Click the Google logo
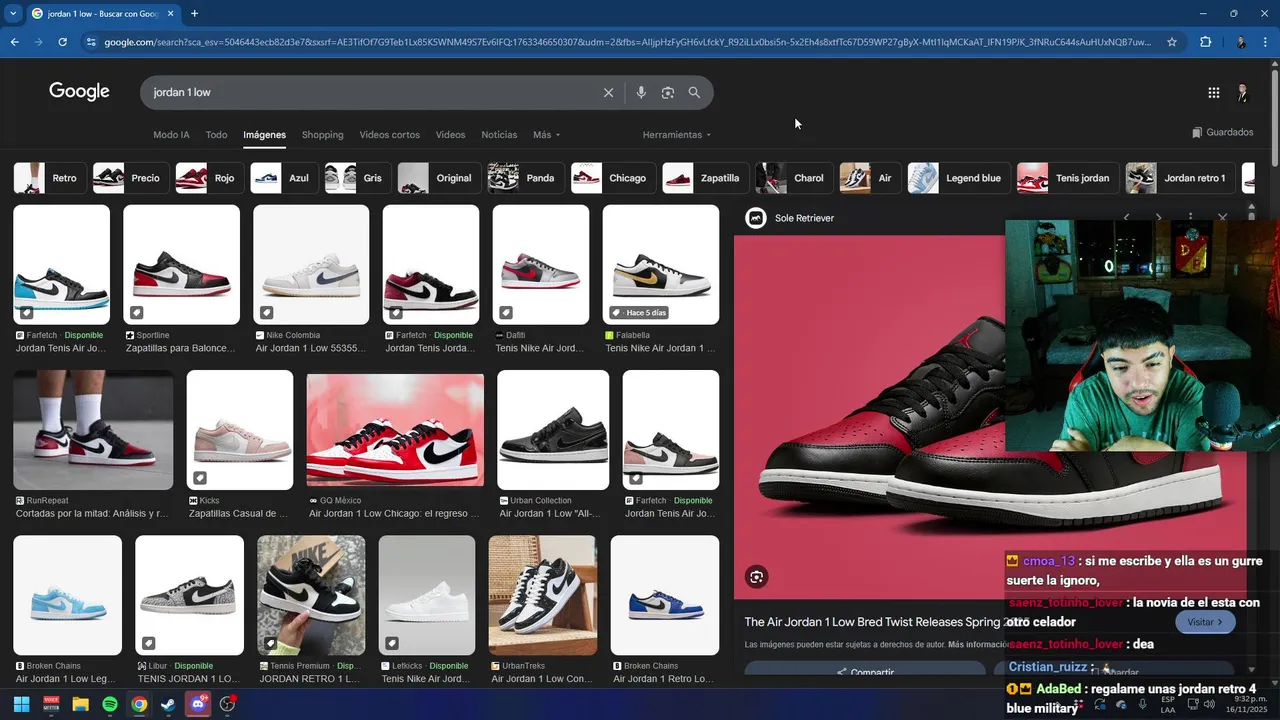 (79, 91)
